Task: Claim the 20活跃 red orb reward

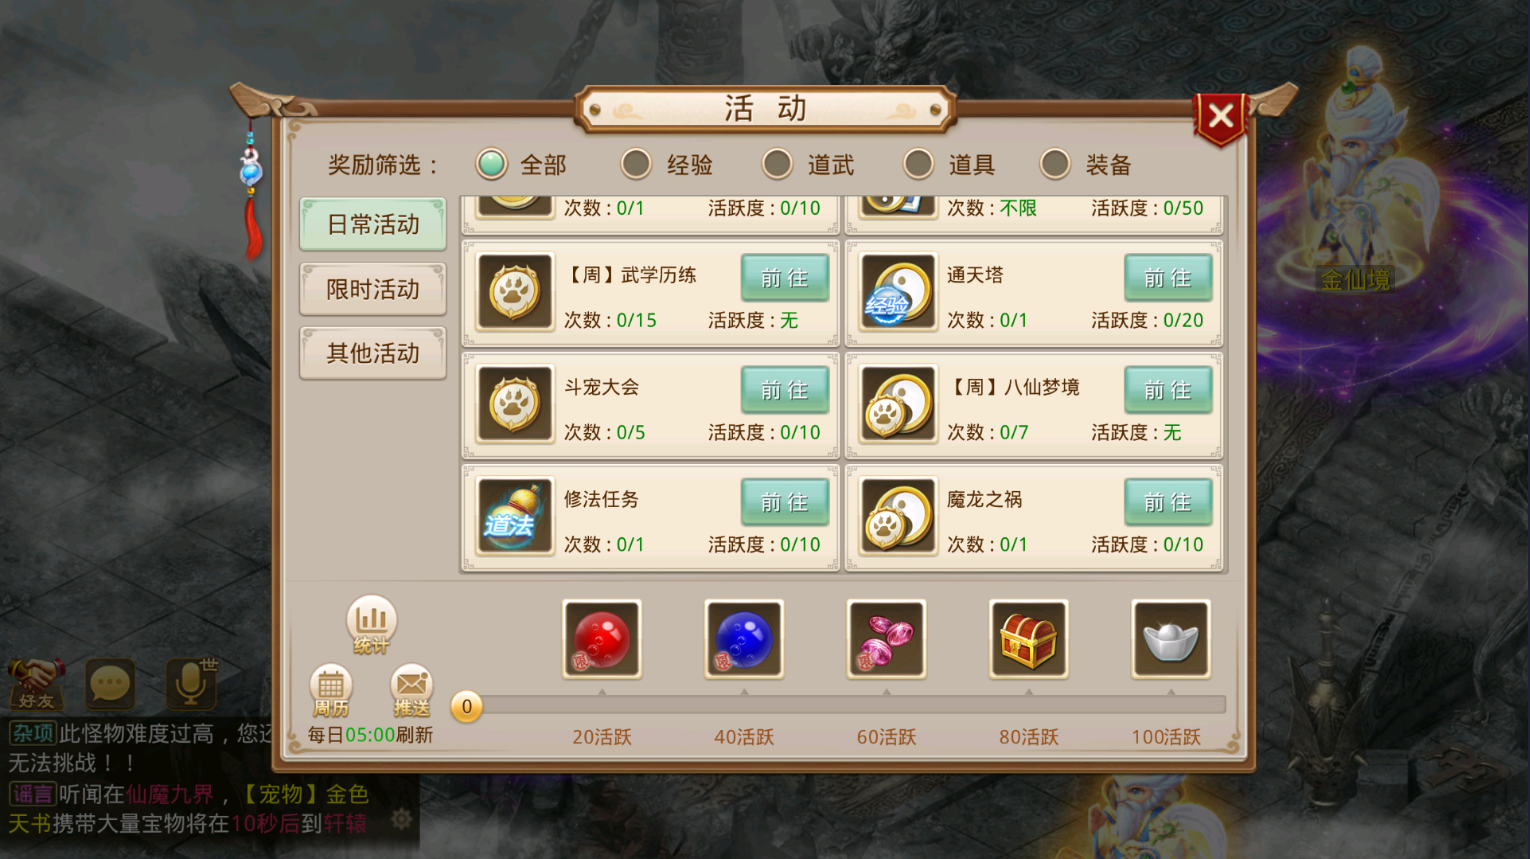Action: (601, 639)
